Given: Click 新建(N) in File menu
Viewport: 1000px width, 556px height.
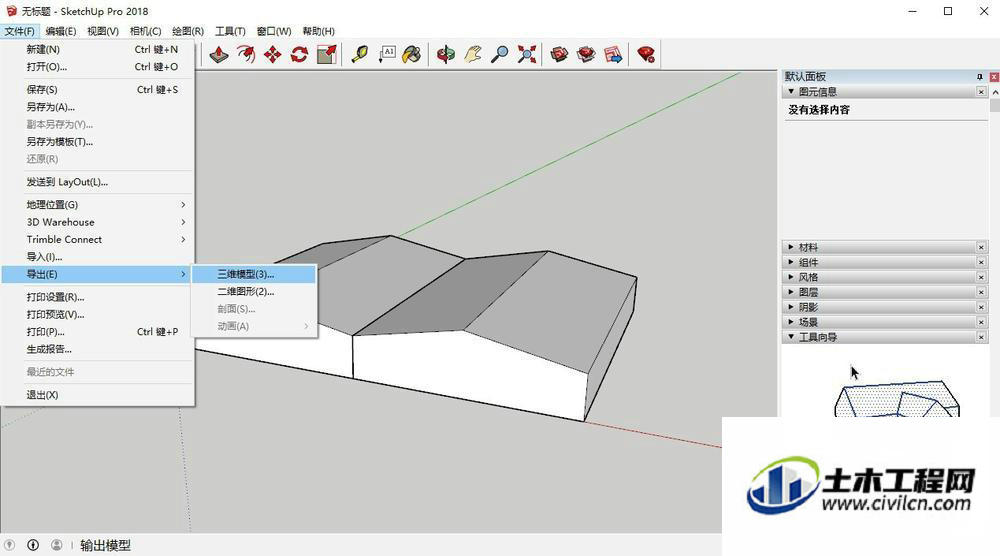Looking at the screenshot, I should coord(97,49).
